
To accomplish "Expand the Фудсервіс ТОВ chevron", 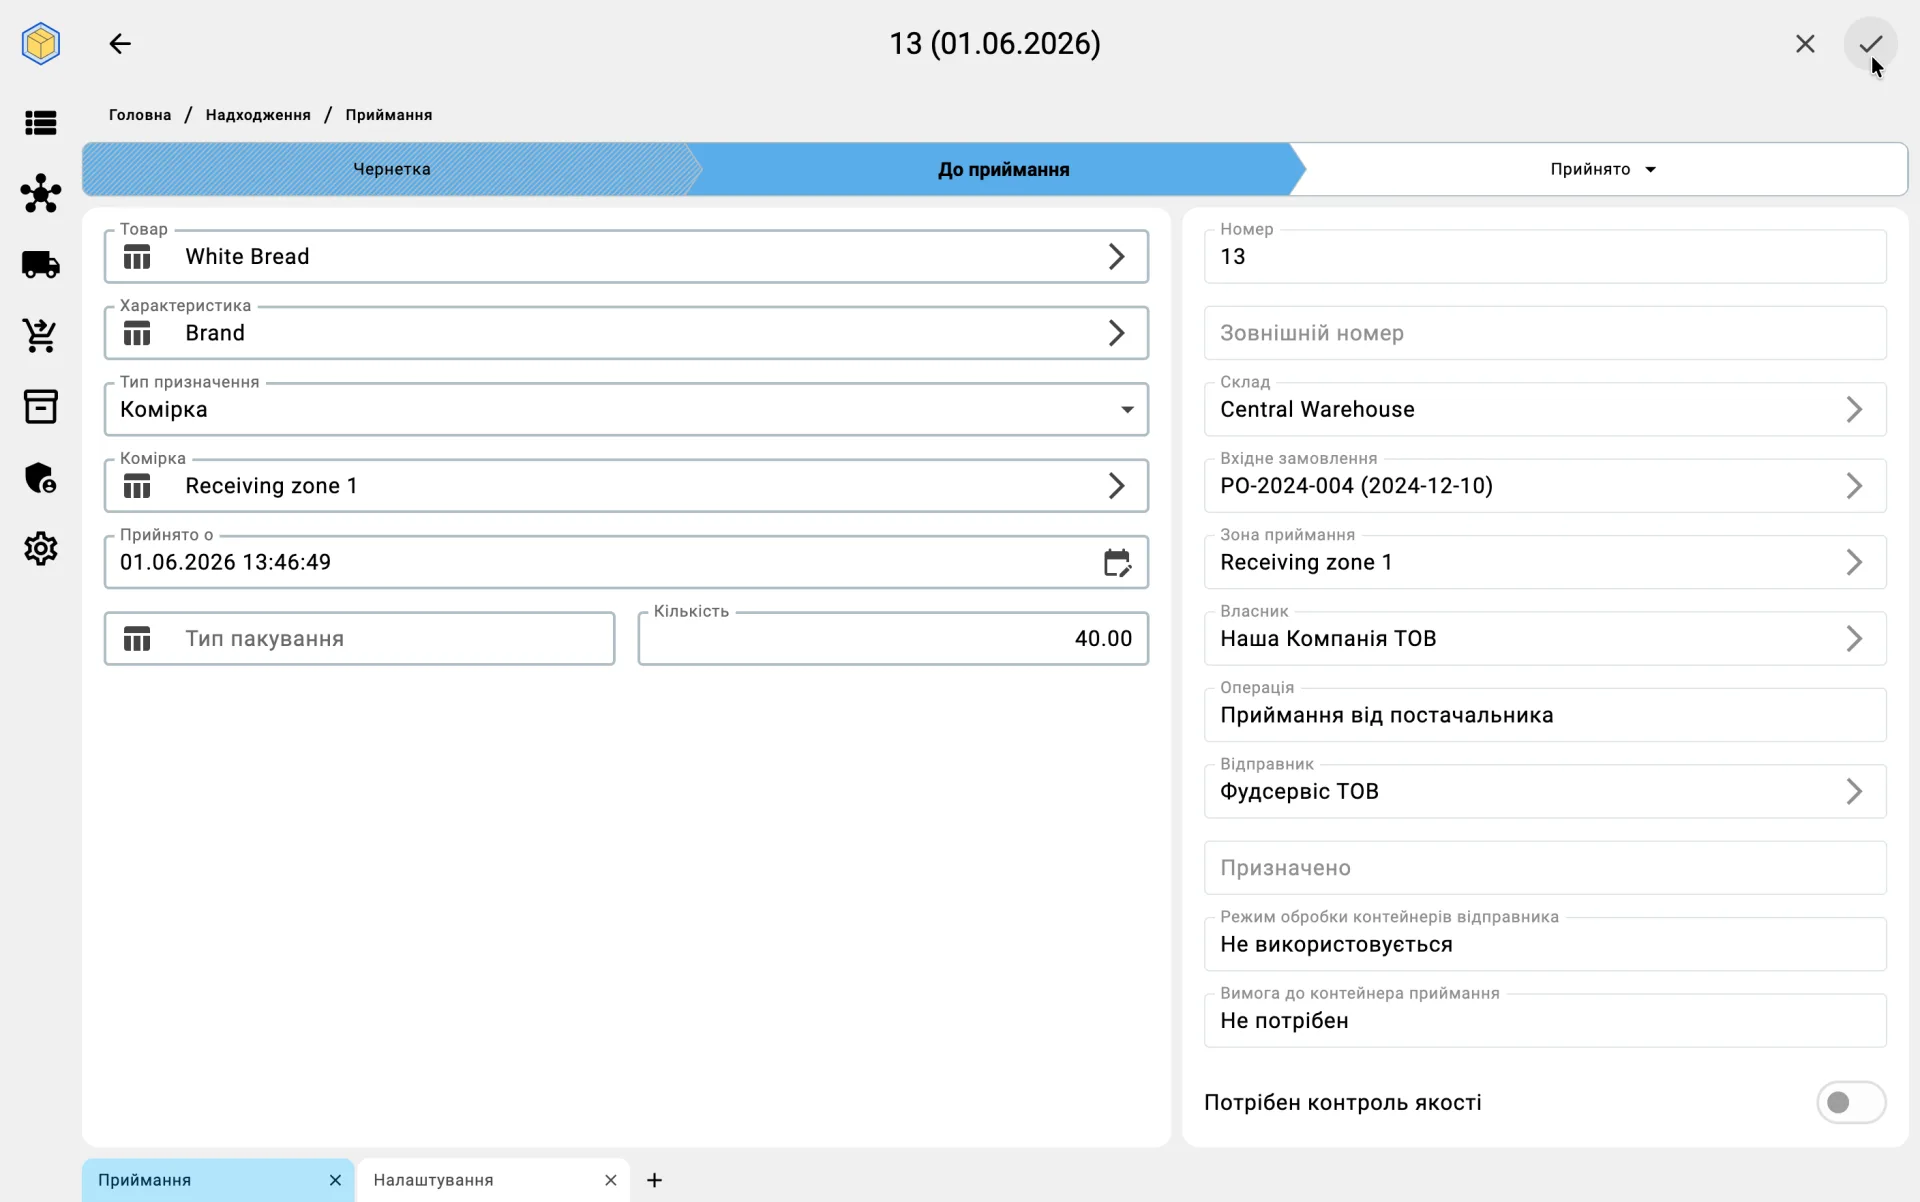I will pyautogui.click(x=1854, y=792).
